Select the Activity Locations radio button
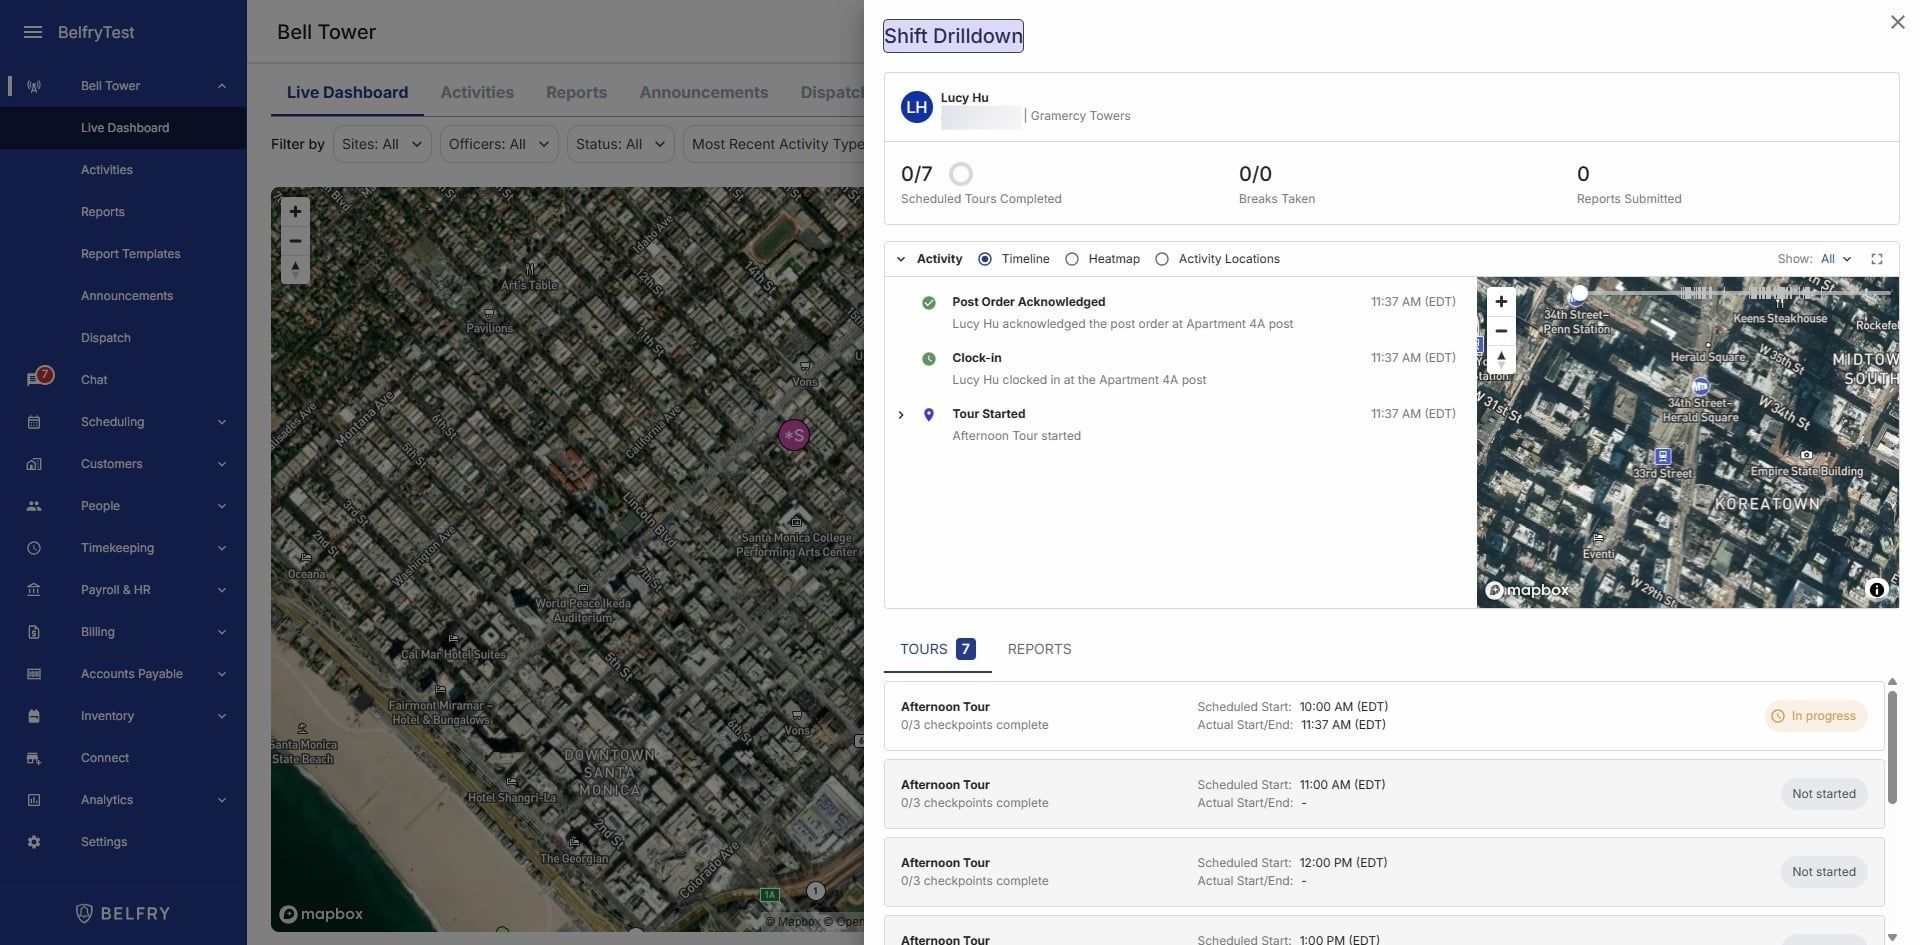1920x945 pixels. [x=1162, y=259]
